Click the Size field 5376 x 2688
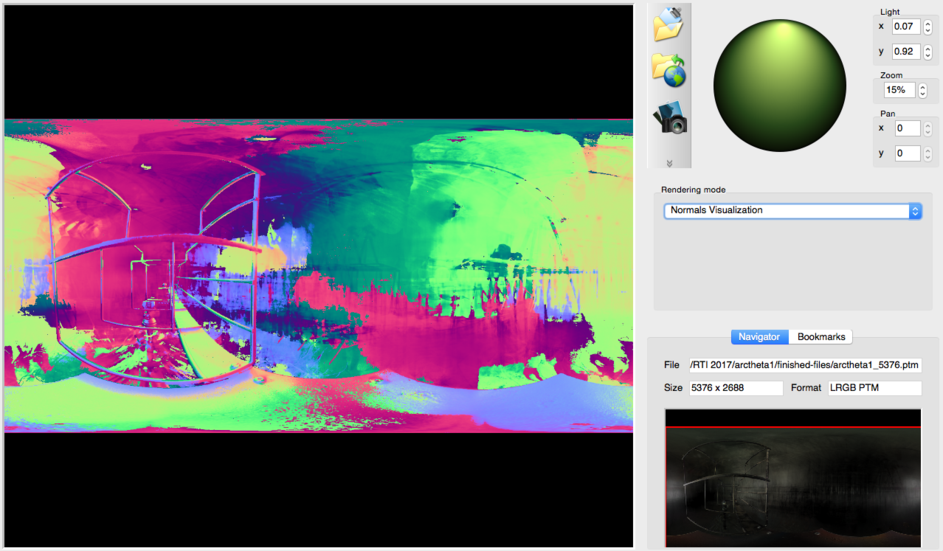Image resolution: width=943 pixels, height=551 pixels. [736, 388]
